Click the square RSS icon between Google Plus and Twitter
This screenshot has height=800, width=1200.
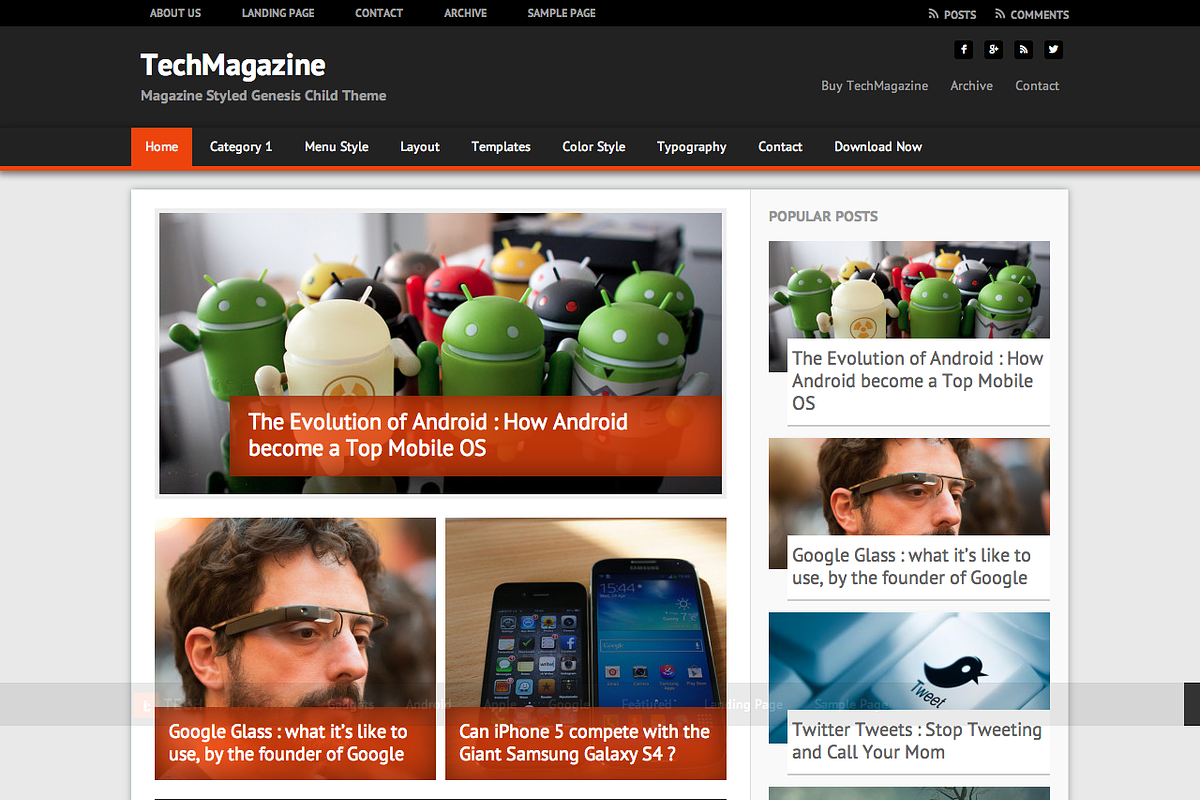[1023, 49]
